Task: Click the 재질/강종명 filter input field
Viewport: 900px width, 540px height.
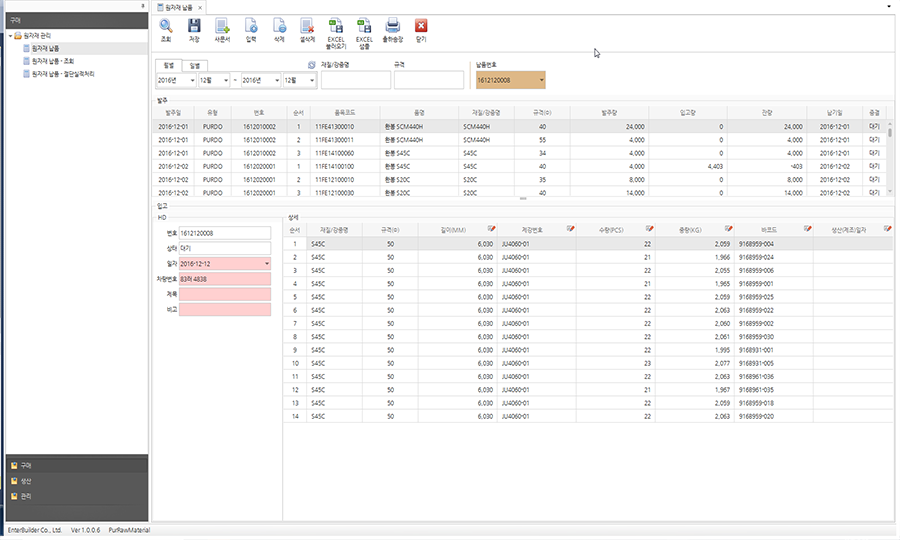Action: click(356, 80)
